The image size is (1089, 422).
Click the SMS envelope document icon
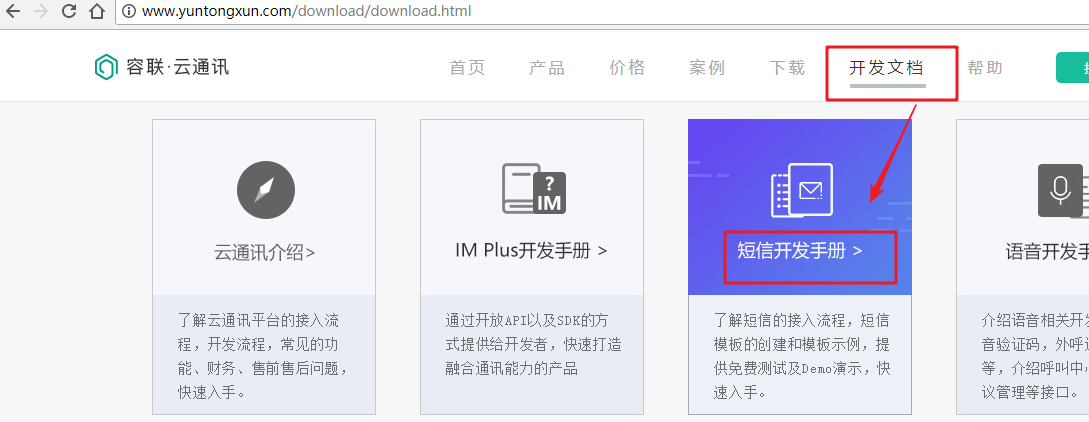coord(801,190)
